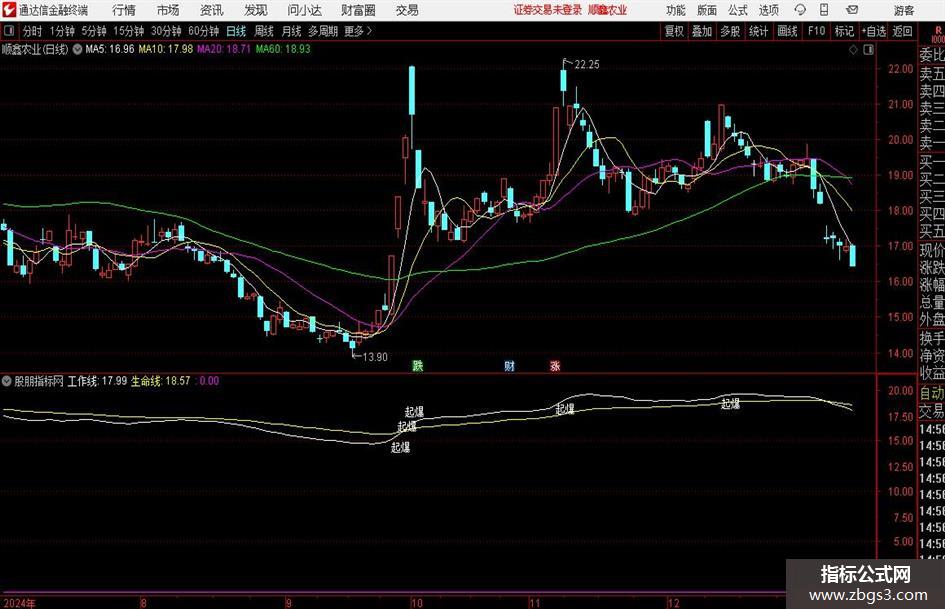Expand the 顺鑫农业(日线) indicator dropdown arrow
The height and width of the screenshot is (609, 945).
(x=78, y=49)
